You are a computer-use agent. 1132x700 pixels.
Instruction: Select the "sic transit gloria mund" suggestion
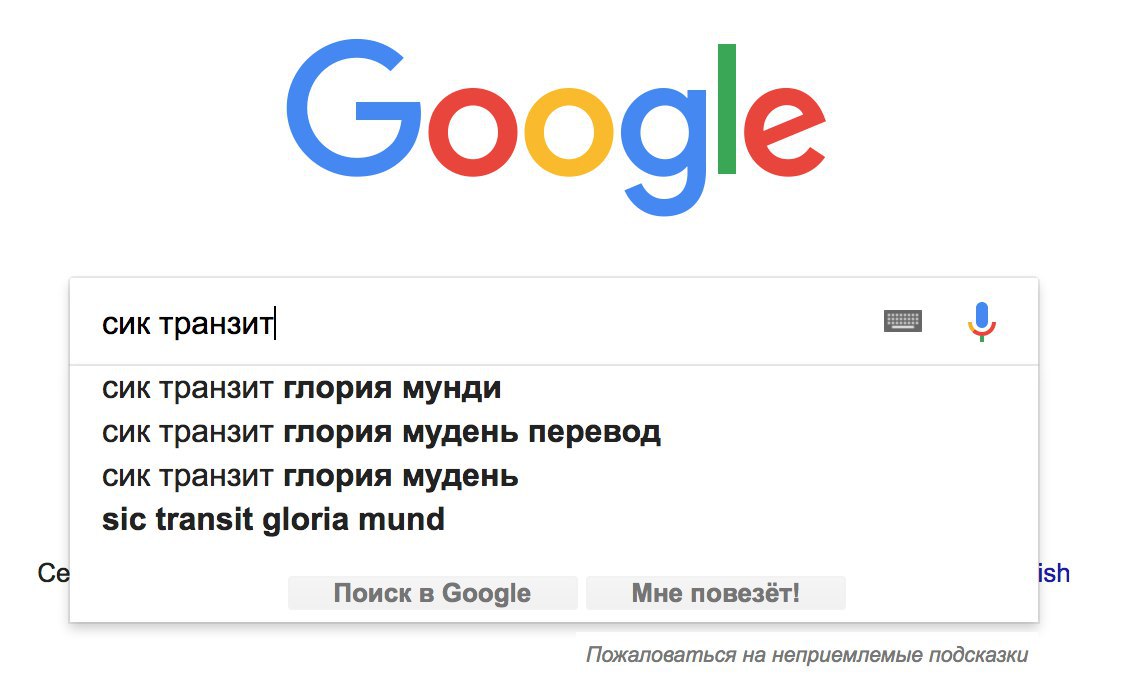pos(273,519)
